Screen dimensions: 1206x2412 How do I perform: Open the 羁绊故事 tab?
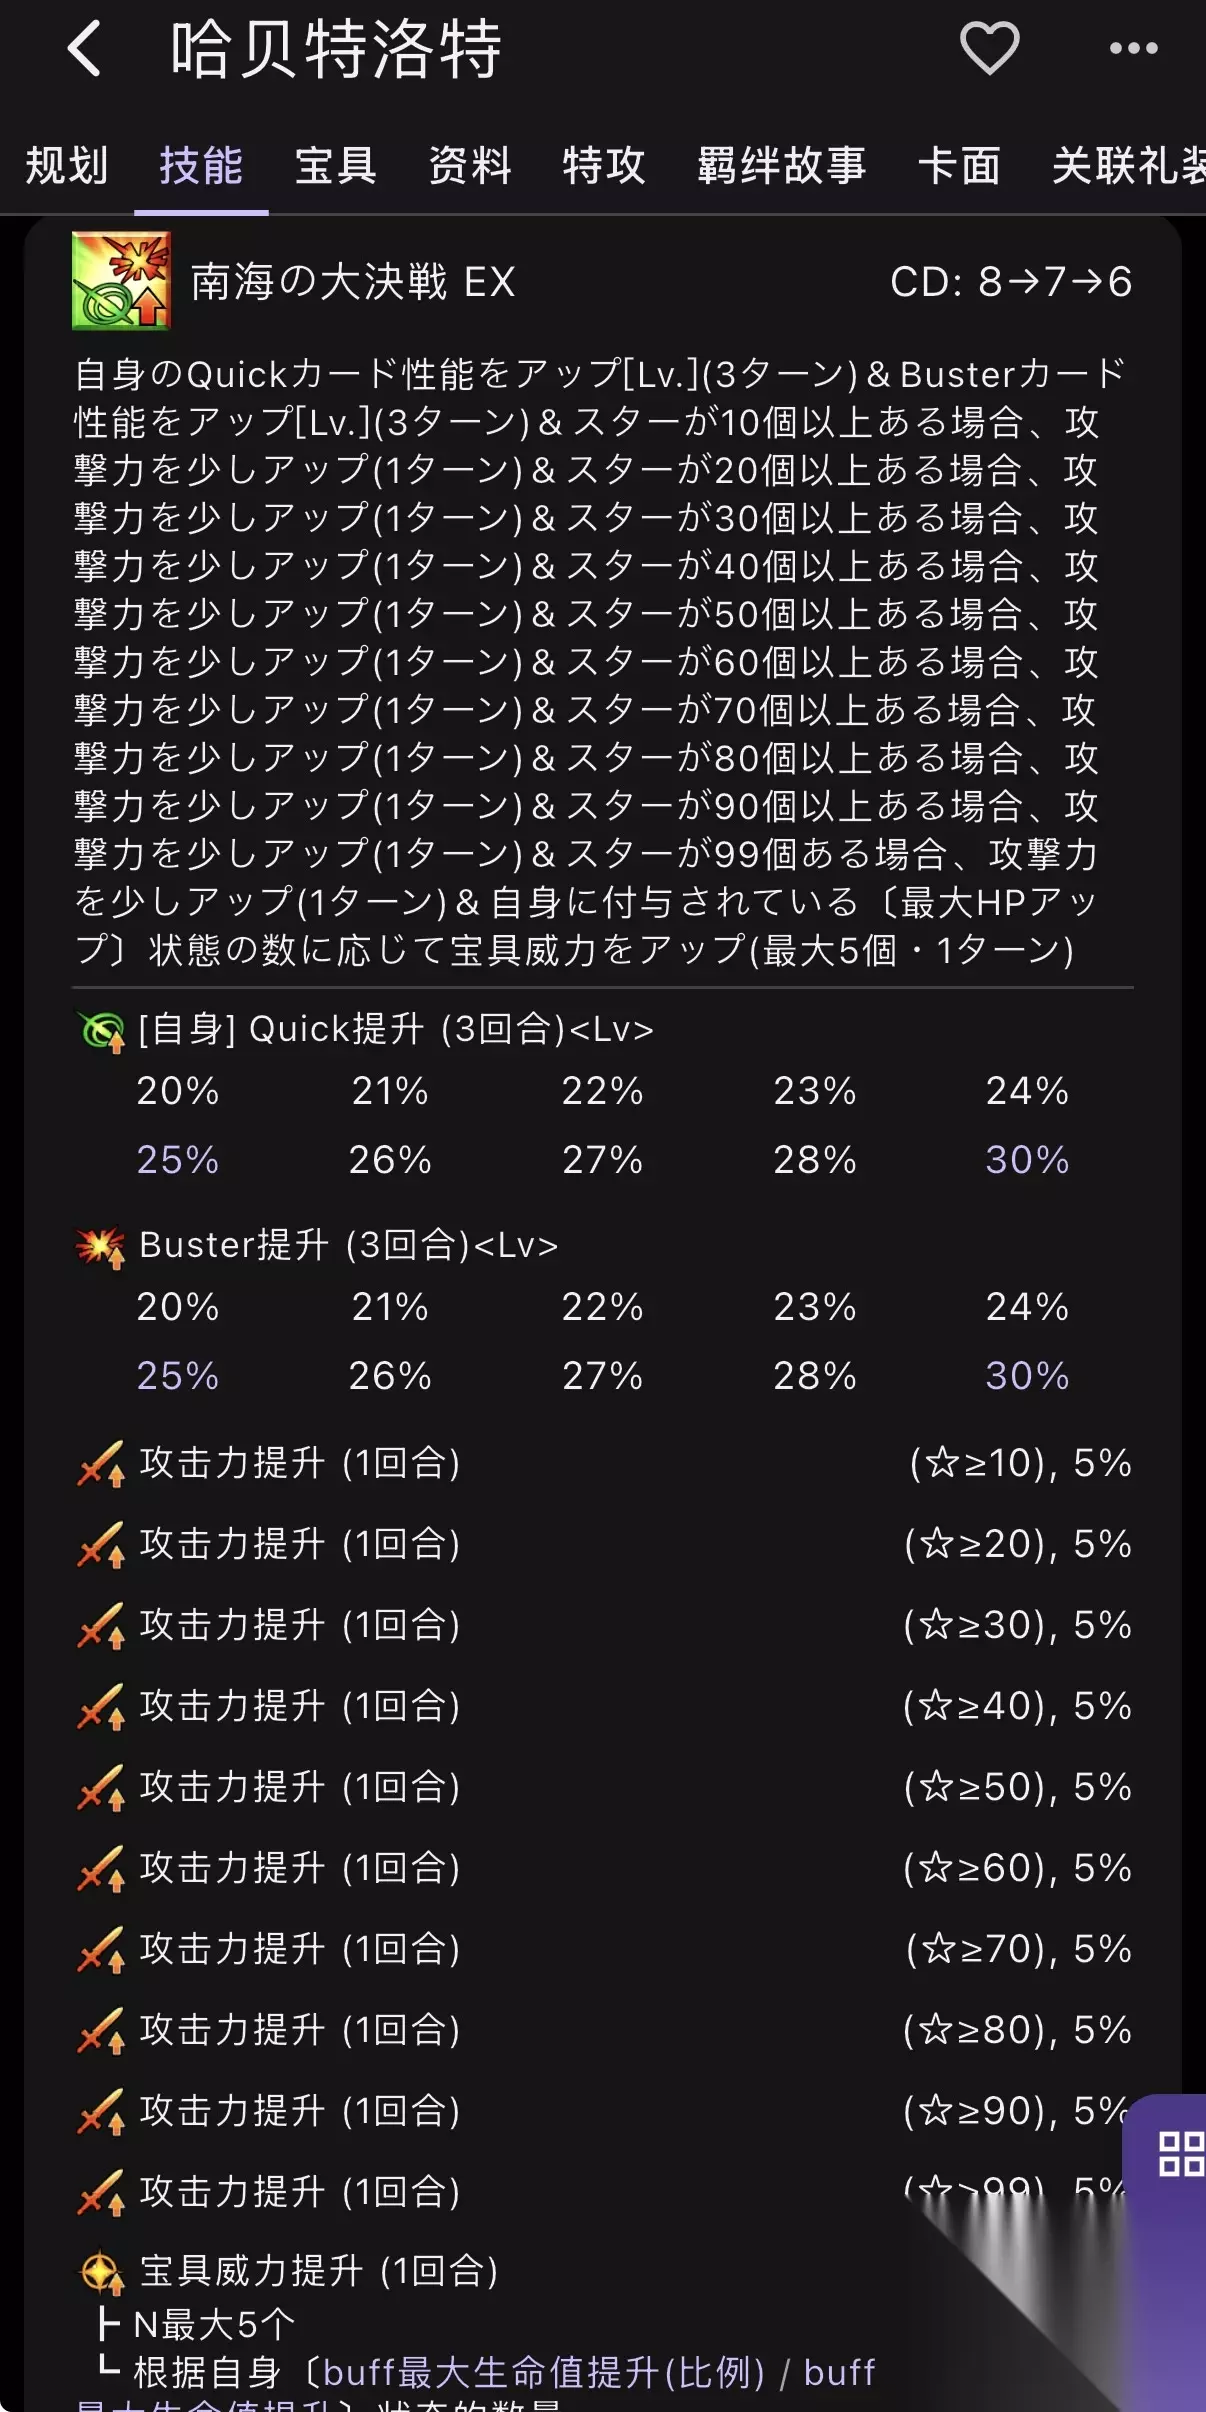pos(781,165)
